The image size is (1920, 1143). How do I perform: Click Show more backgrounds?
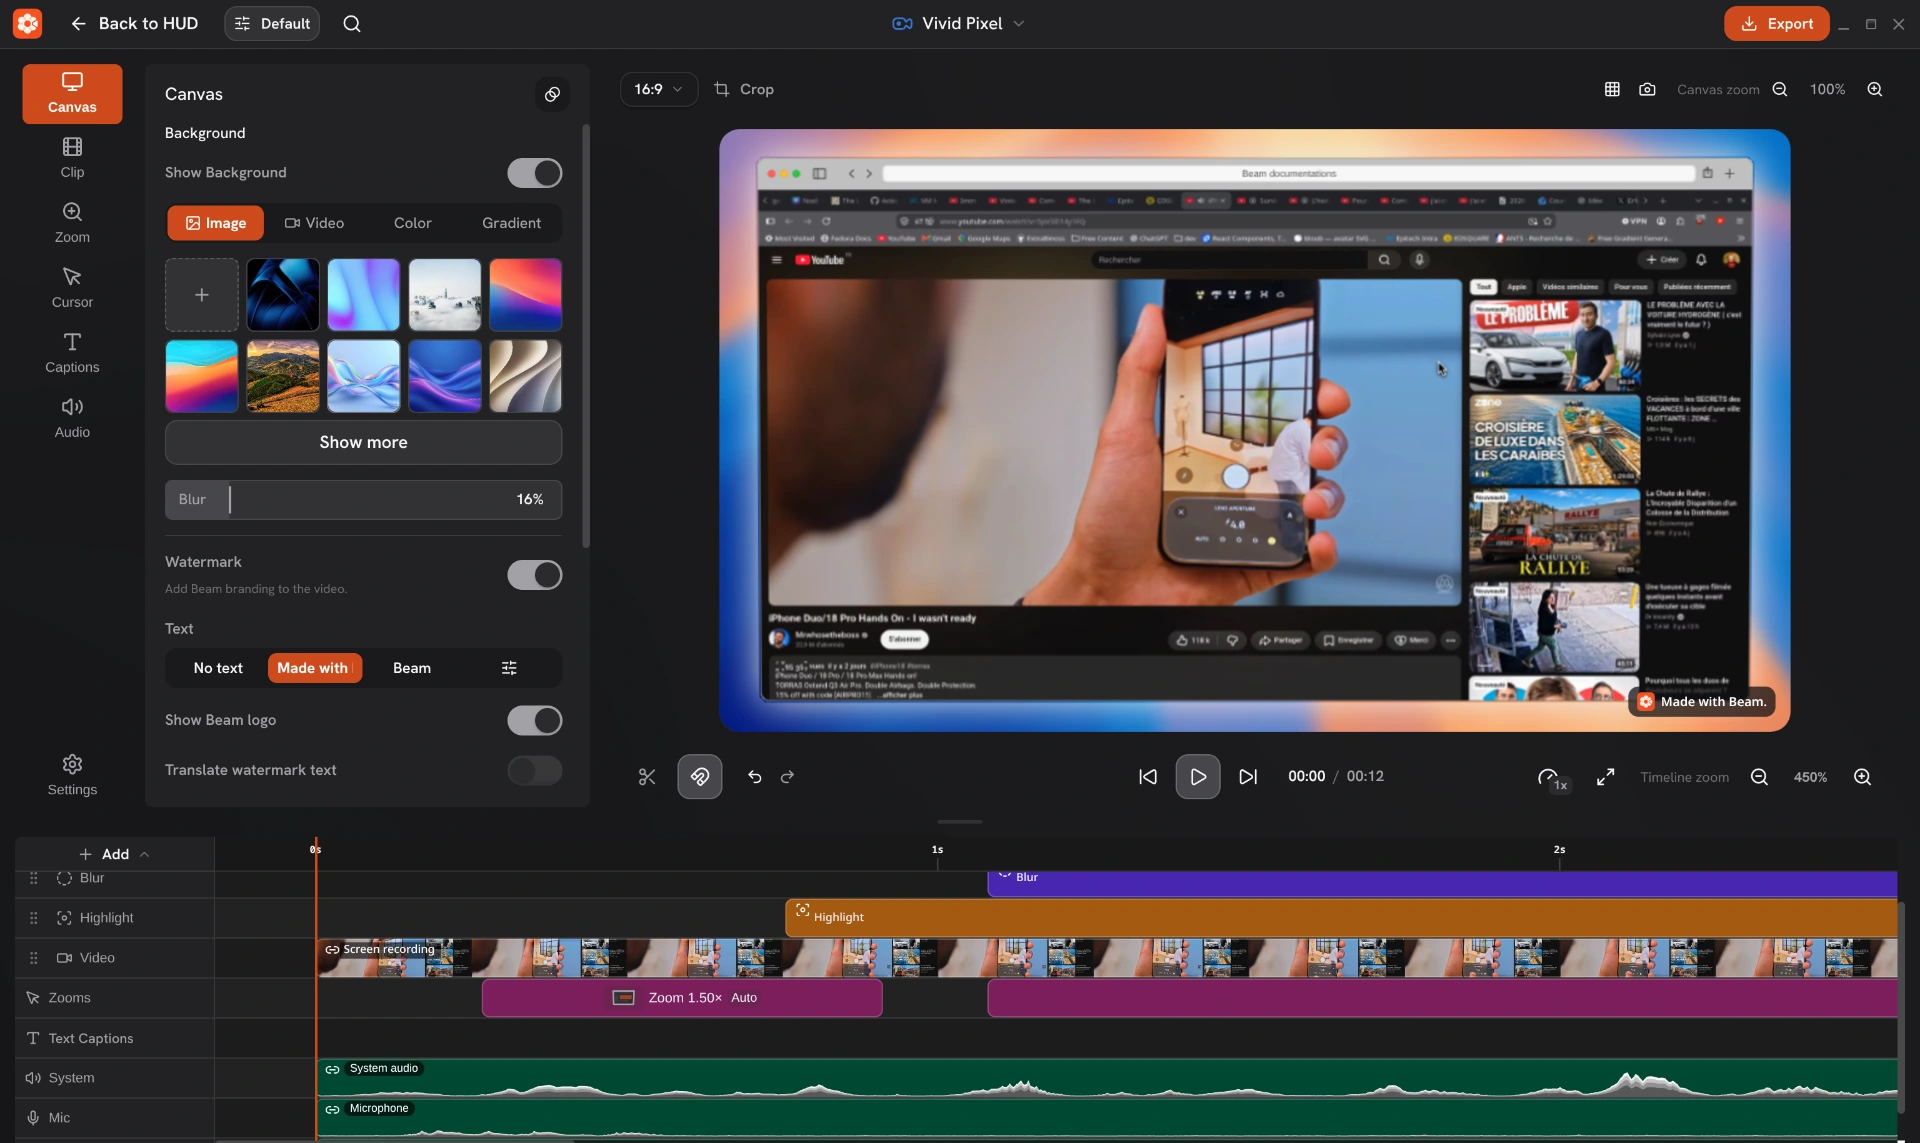pyautogui.click(x=363, y=442)
